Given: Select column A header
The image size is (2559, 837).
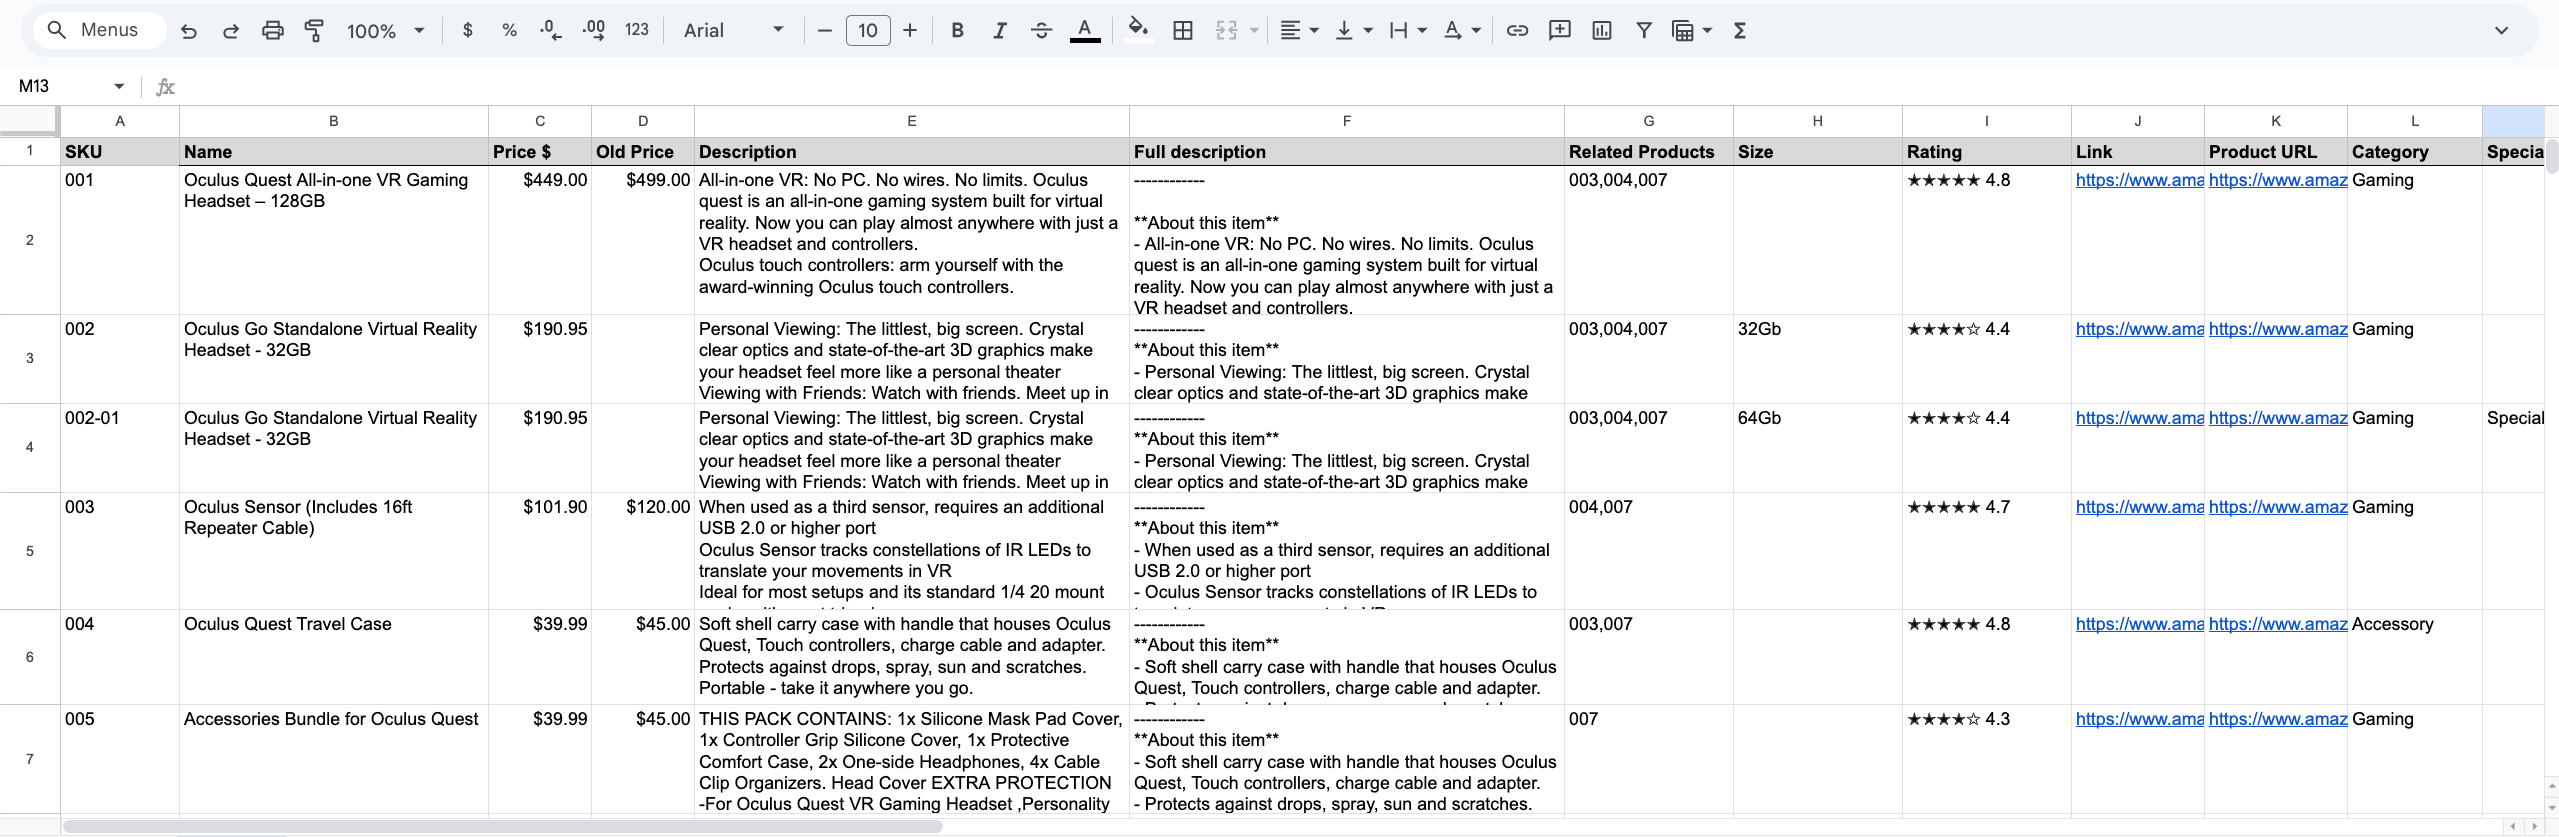Looking at the screenshot, I should pos(120,121).
